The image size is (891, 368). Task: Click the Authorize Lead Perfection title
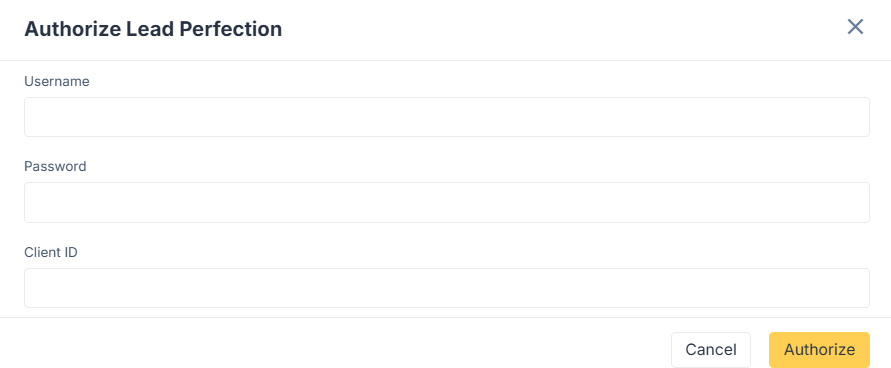(x=153, y=29)
